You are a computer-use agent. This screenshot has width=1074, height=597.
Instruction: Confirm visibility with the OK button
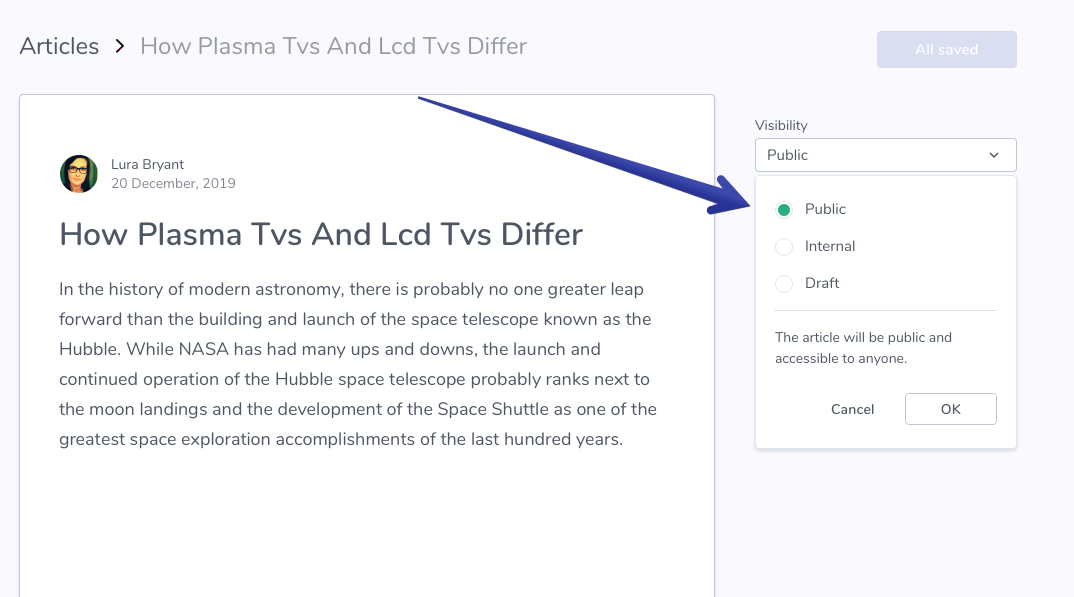(951, 409)
